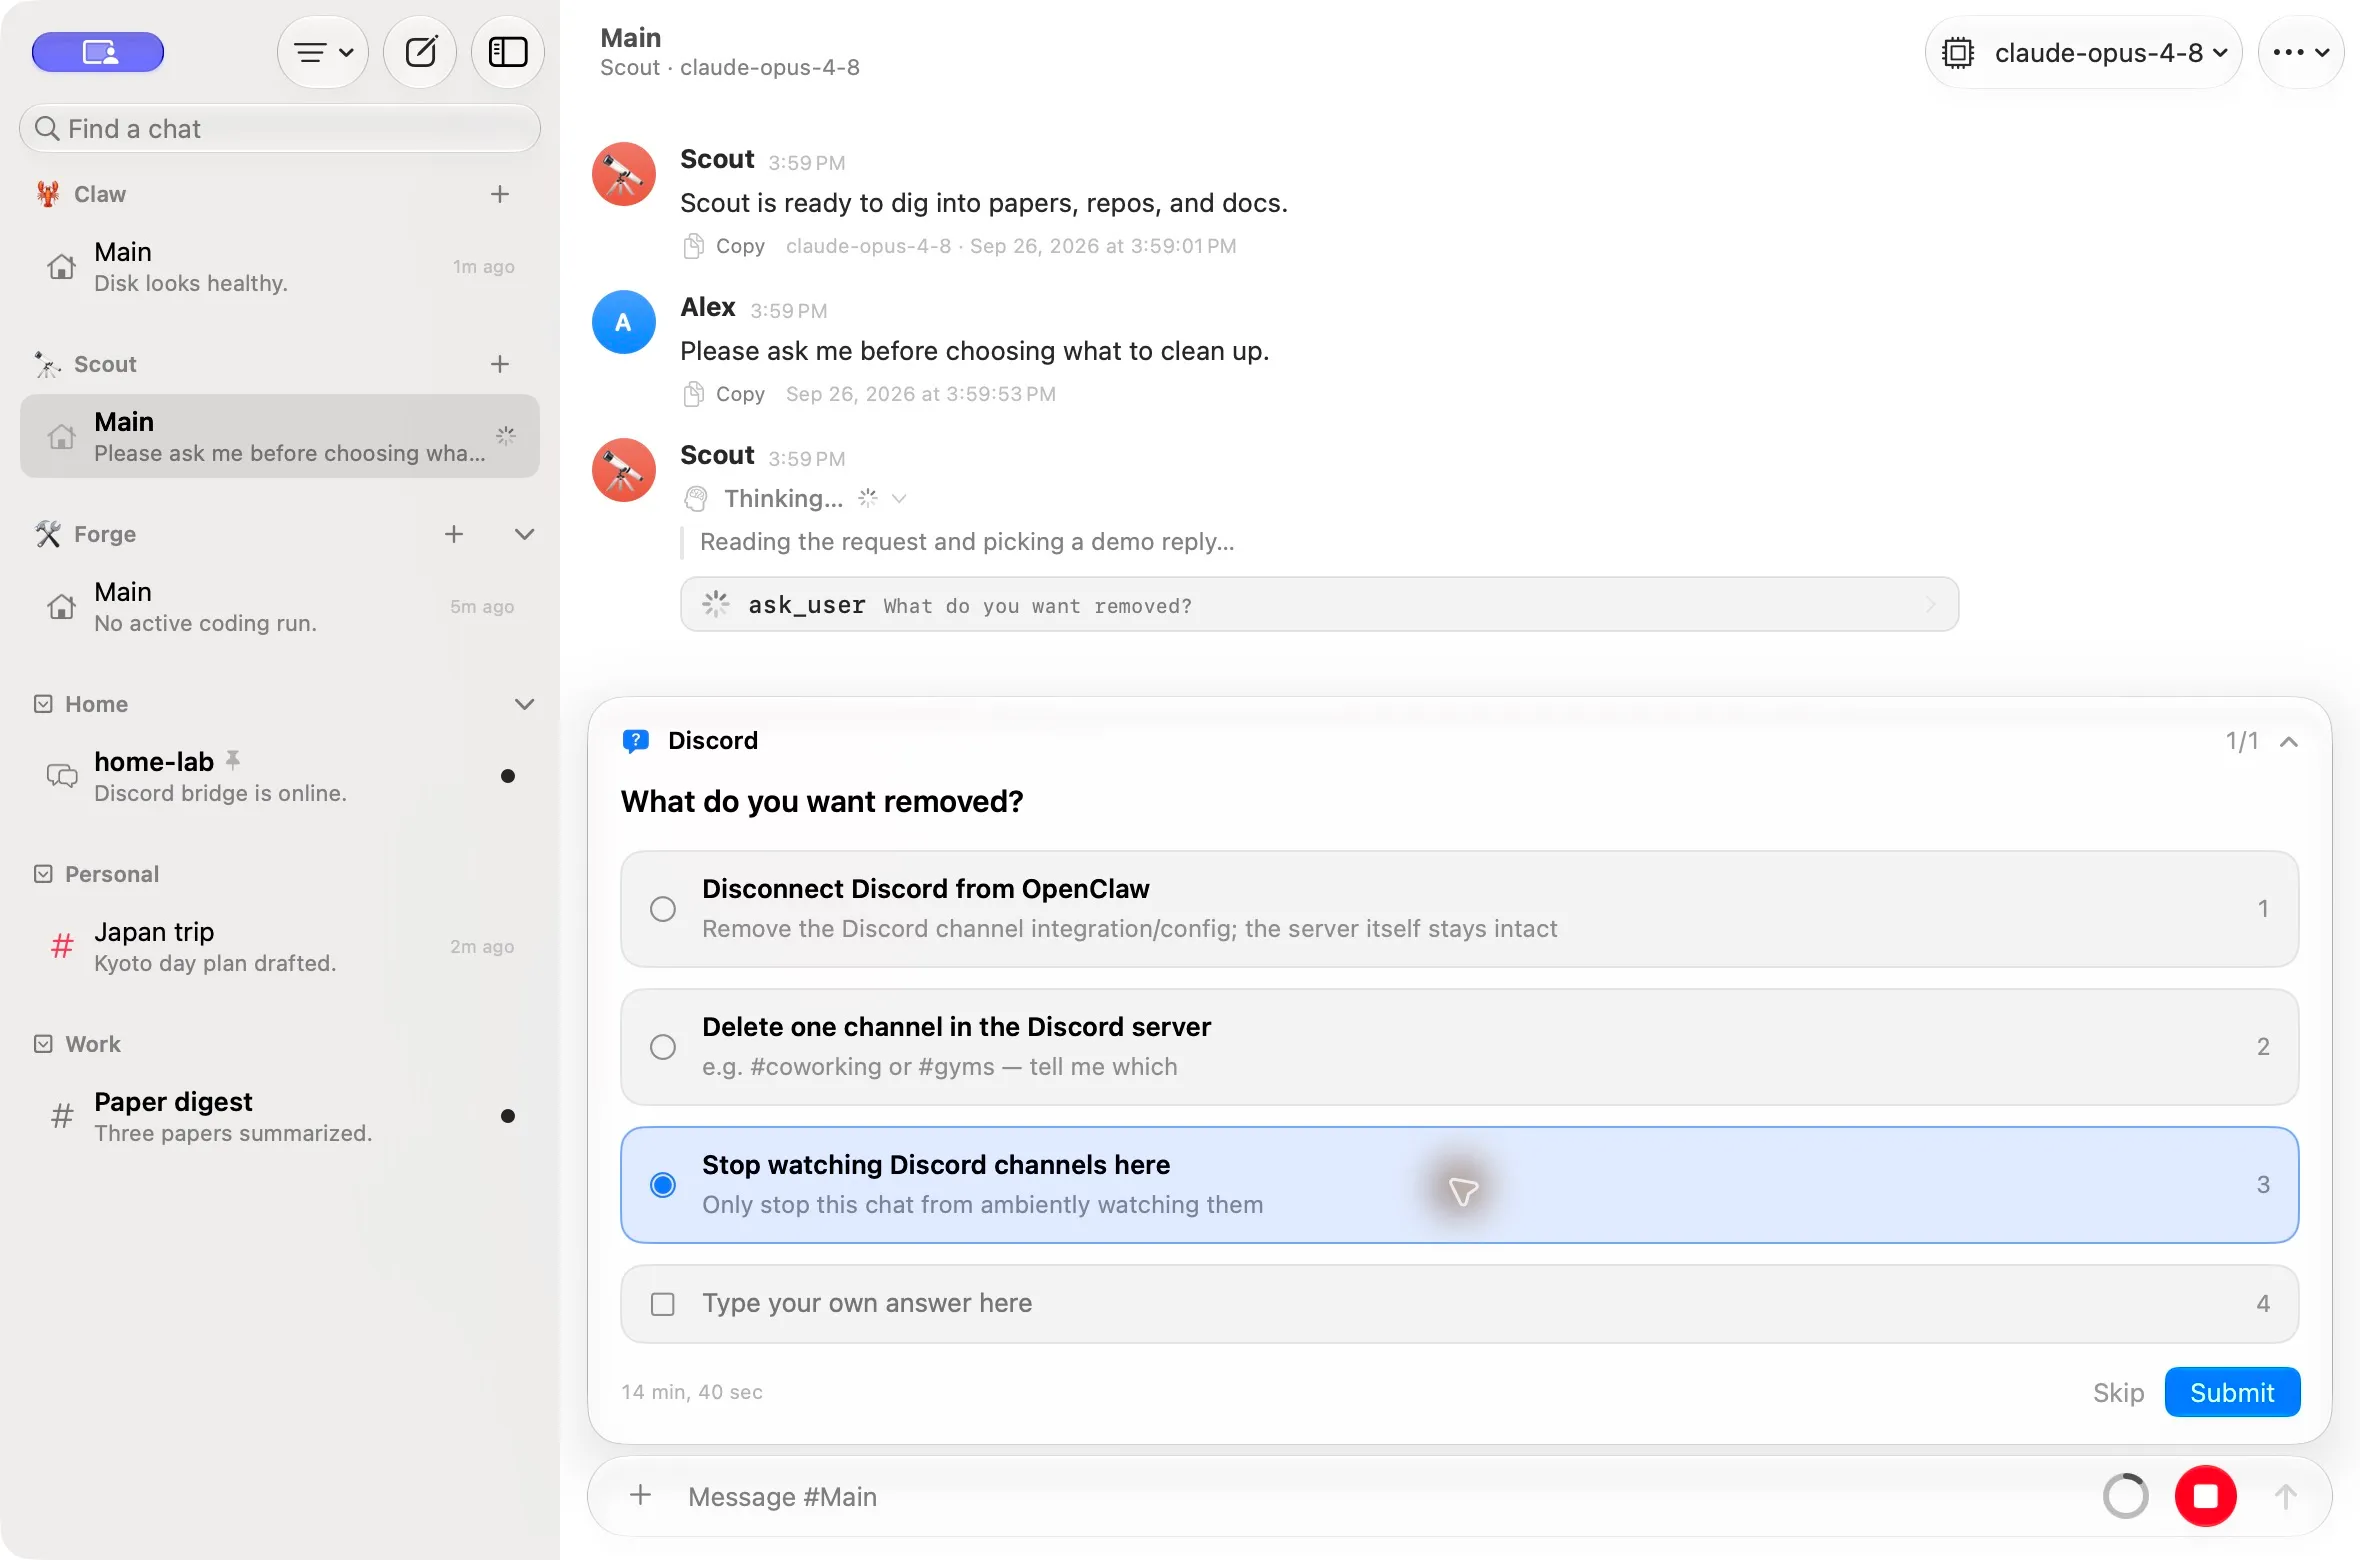This screenshot has height=1560, width=2360.
Task: Collapse the Discord question panel chevron
Action: tap(2289, 741)
